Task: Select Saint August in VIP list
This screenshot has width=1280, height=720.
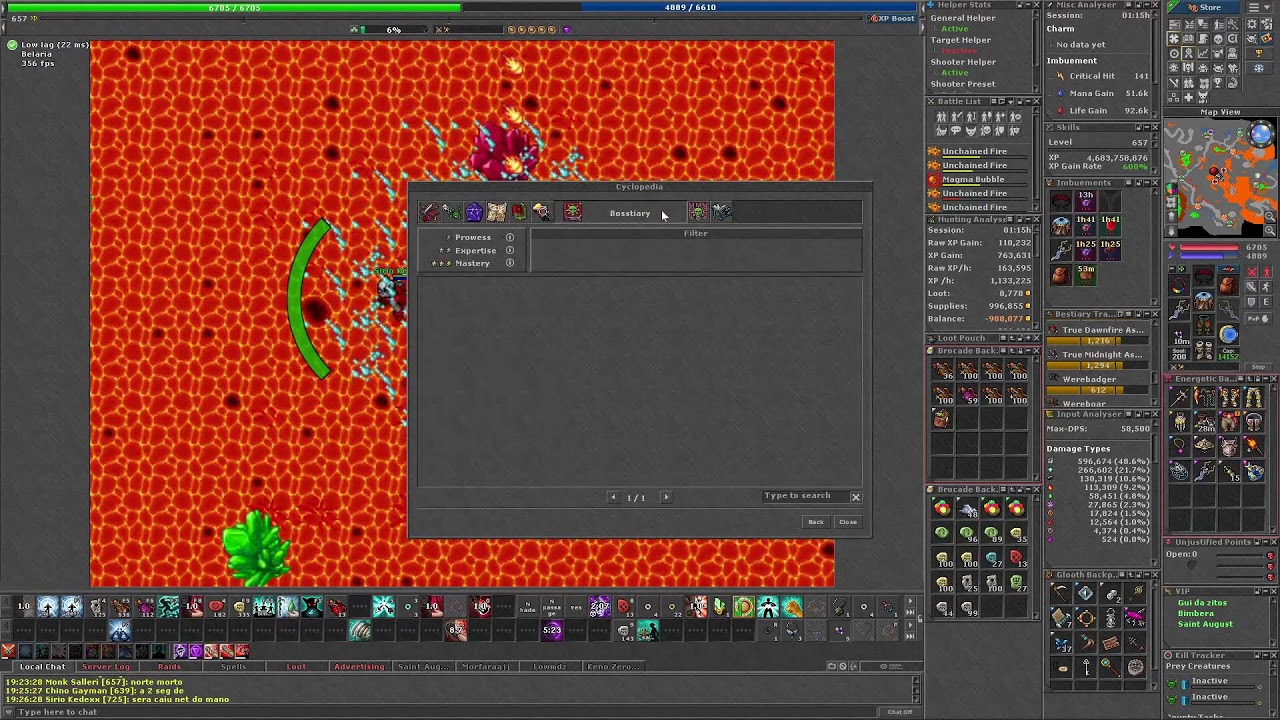Action: pos(1205,624)
